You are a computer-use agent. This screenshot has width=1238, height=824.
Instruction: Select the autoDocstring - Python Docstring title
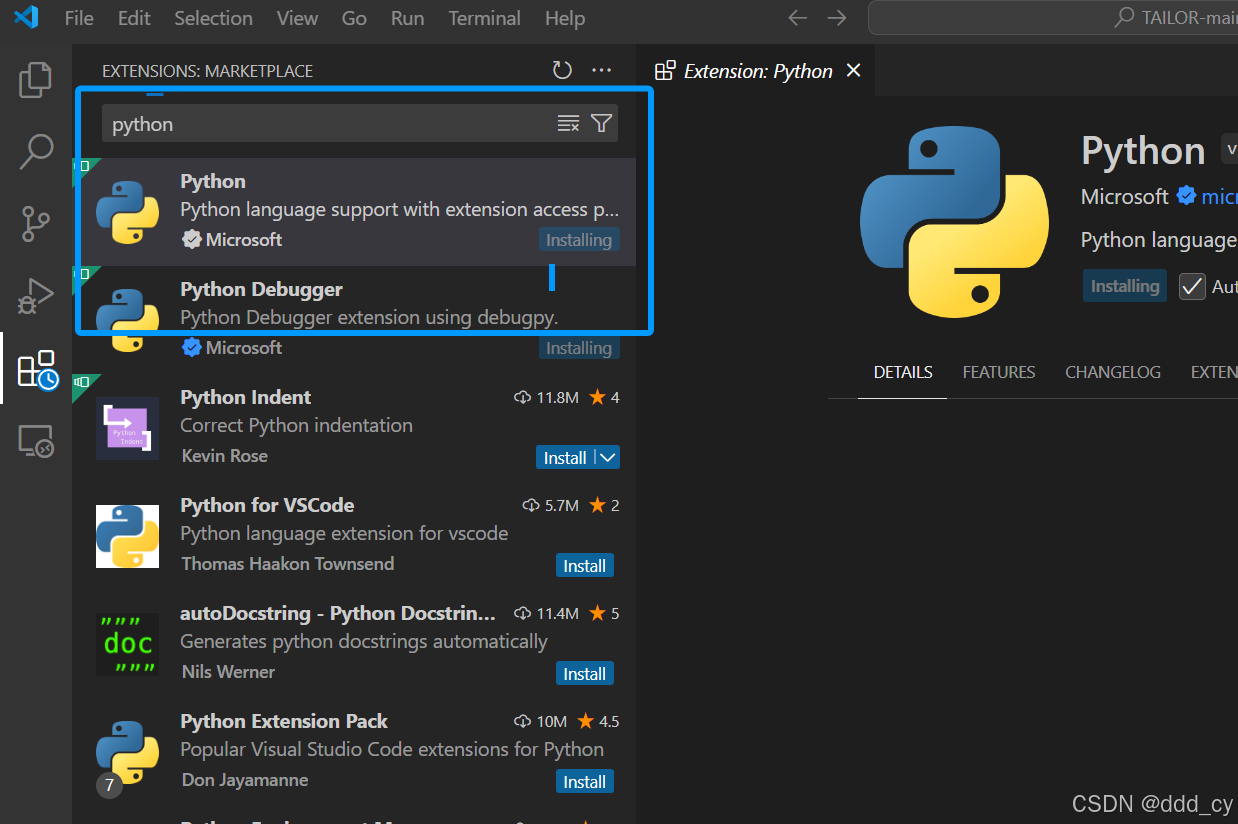coord(338,613)
